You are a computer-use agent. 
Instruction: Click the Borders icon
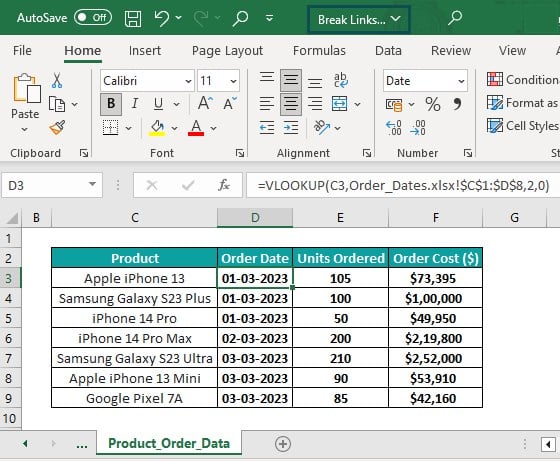click(x=110, y=127)
